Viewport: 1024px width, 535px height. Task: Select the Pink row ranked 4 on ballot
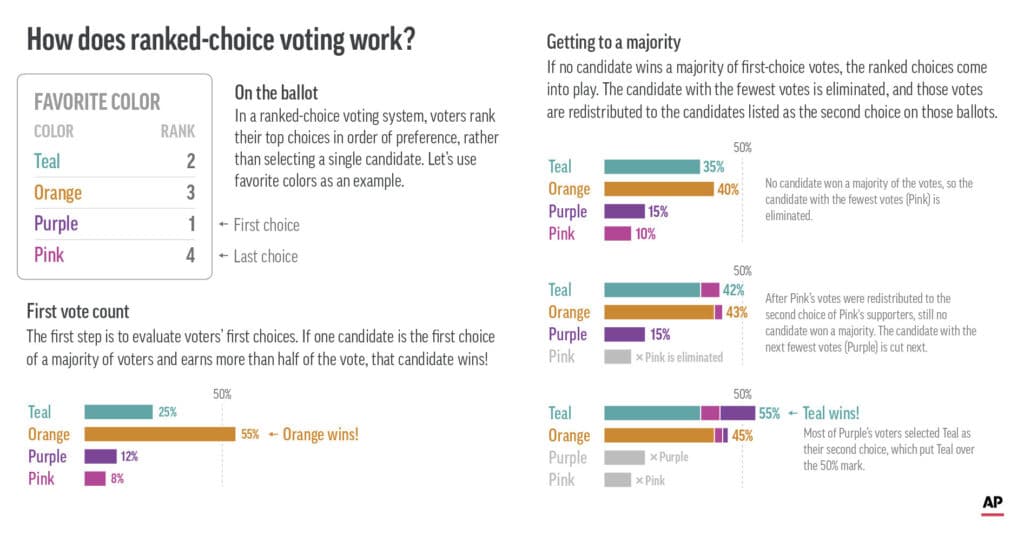coord(114,255)
